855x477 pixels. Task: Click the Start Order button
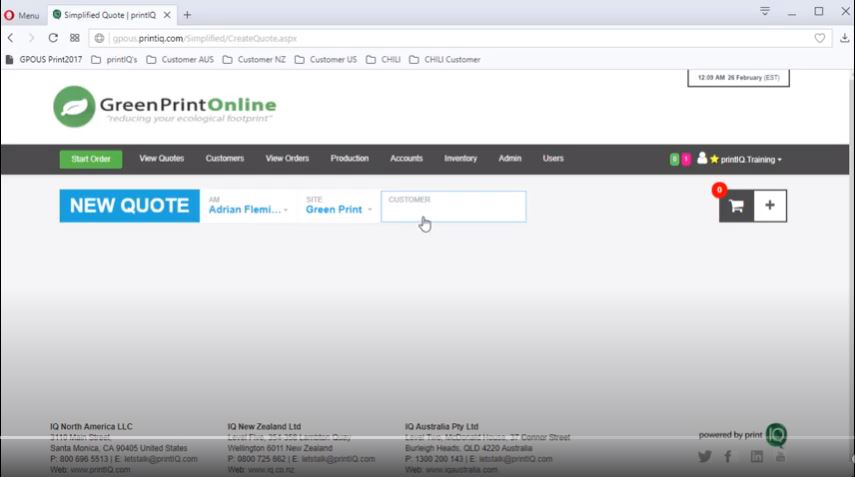[91, 159]
